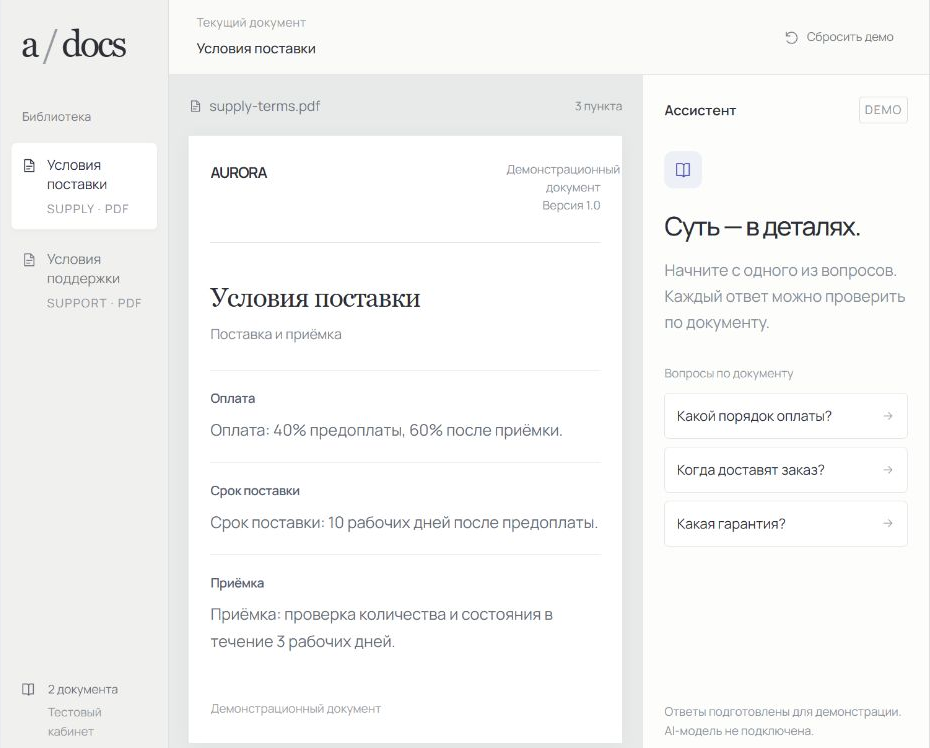930x748 pixels.
Task: Click file icon next to supply-terms.pdf
Action: point(195,107)
